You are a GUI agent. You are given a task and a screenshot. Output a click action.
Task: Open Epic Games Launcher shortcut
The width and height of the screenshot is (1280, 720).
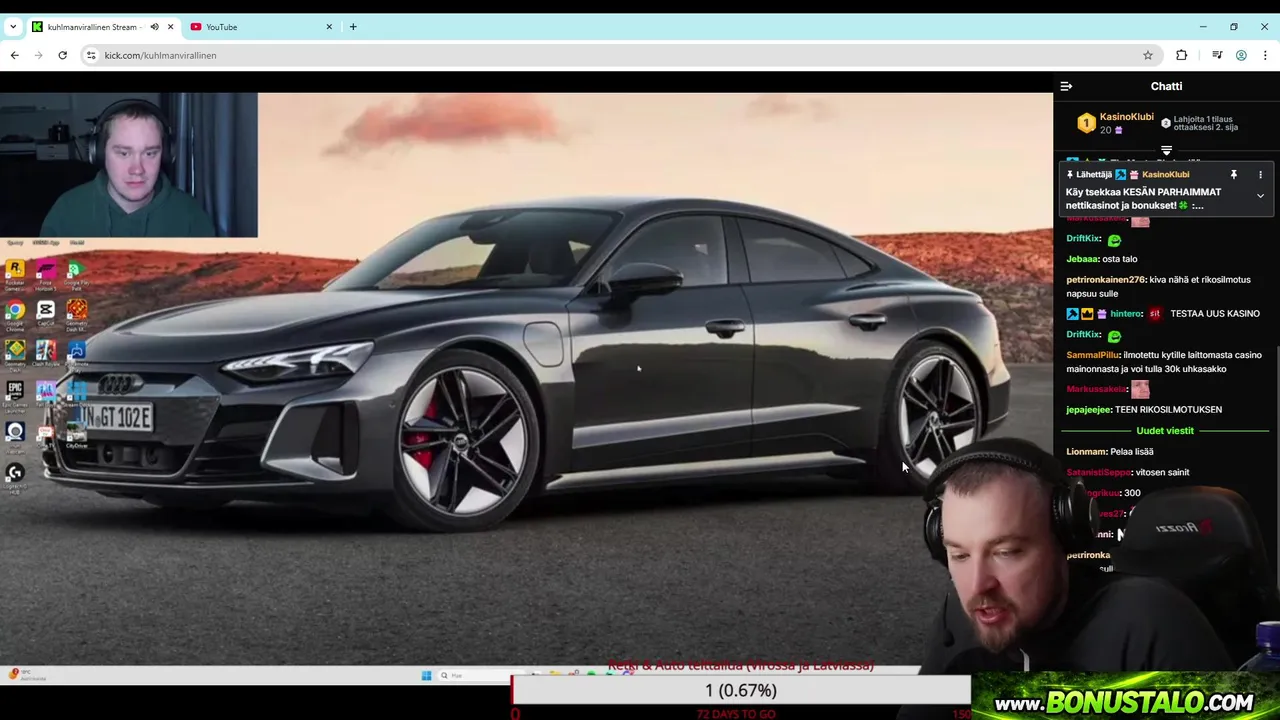point(15,393)
